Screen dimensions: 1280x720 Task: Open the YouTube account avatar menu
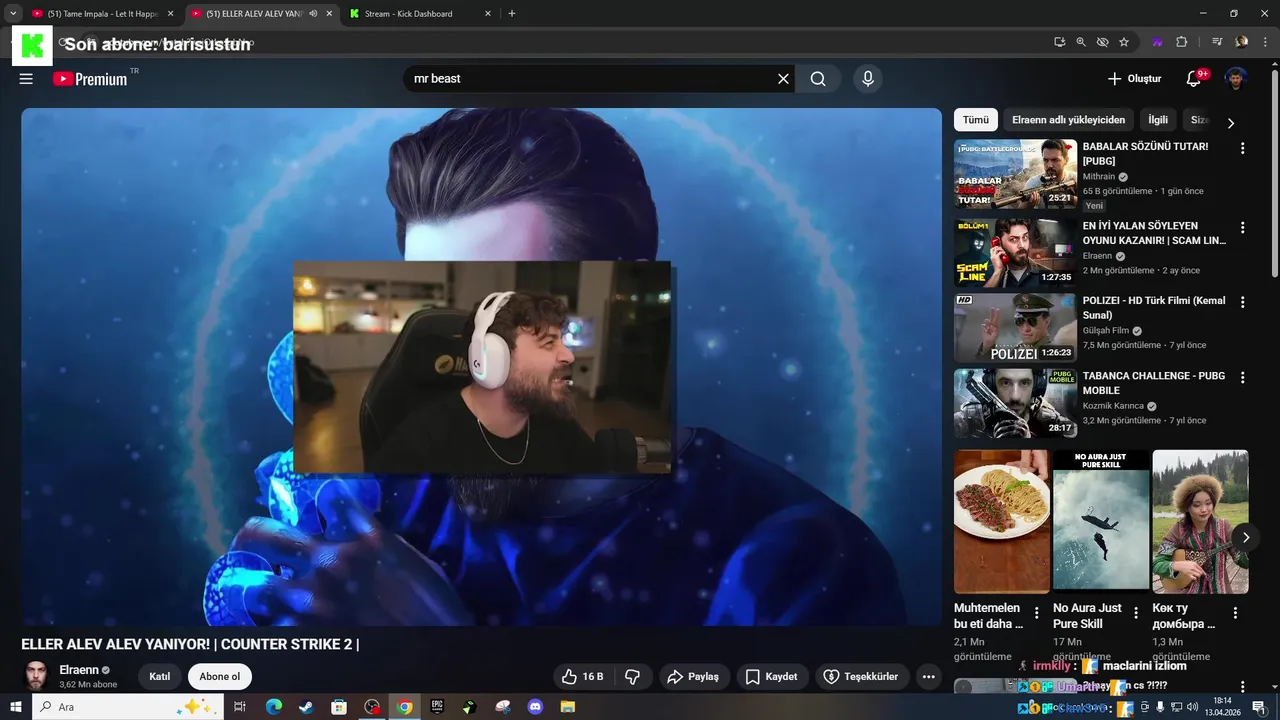1236,79
